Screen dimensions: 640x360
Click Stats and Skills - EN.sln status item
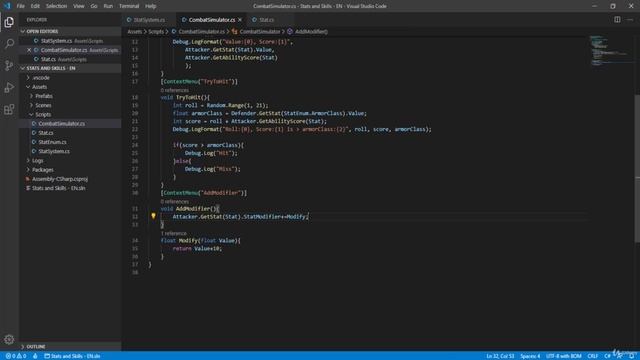[x=72, y=356]
